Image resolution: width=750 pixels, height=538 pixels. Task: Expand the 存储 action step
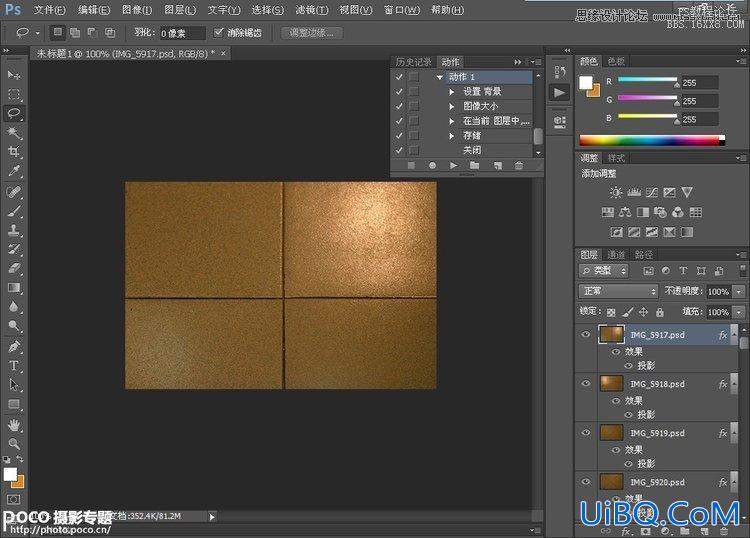point(452,136)
